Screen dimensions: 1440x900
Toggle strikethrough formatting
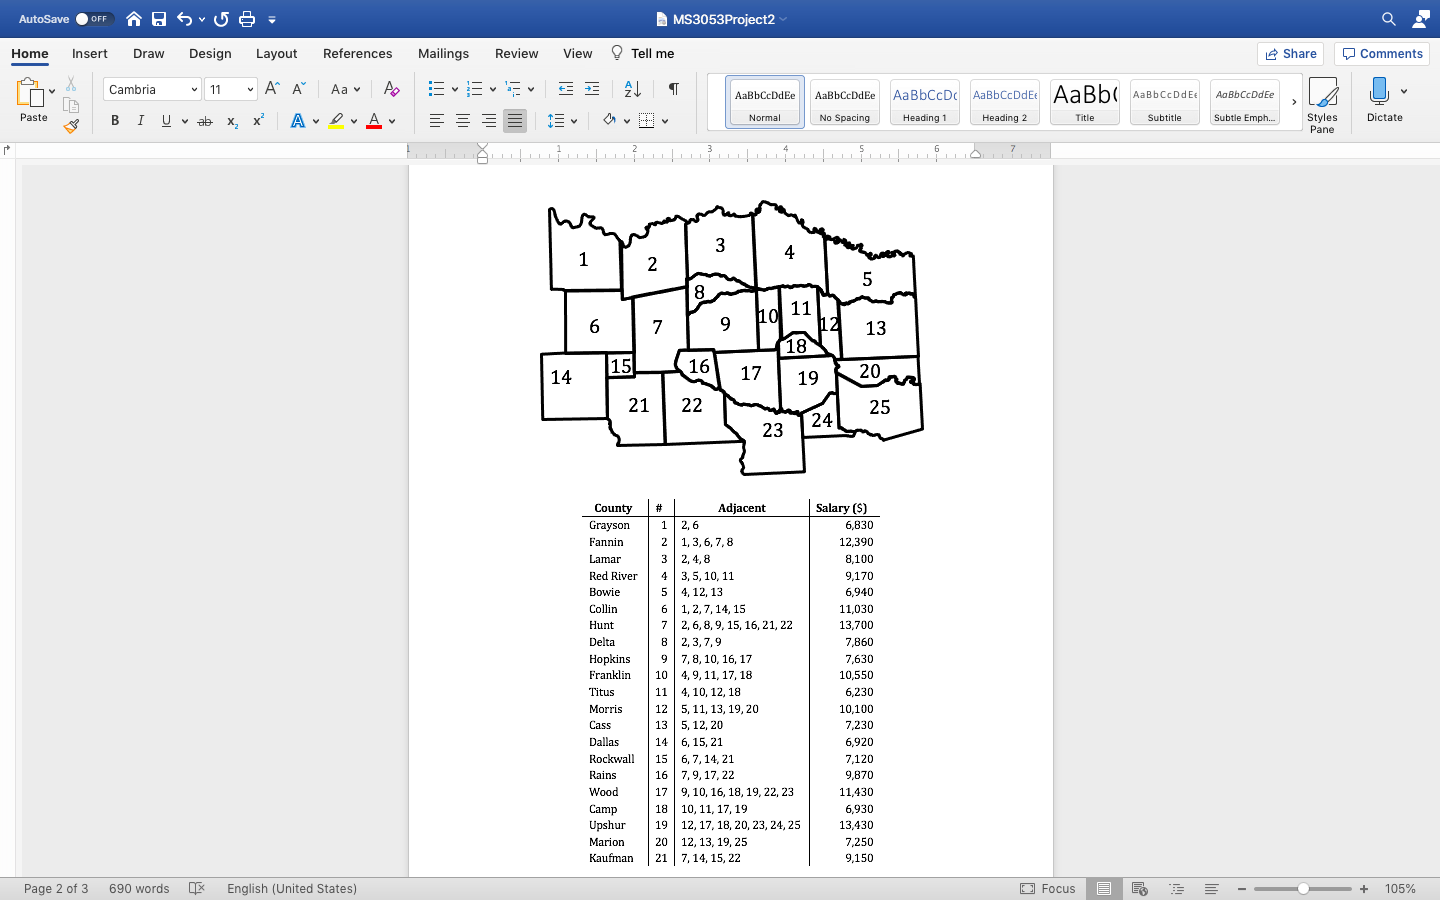pos(205,121)
